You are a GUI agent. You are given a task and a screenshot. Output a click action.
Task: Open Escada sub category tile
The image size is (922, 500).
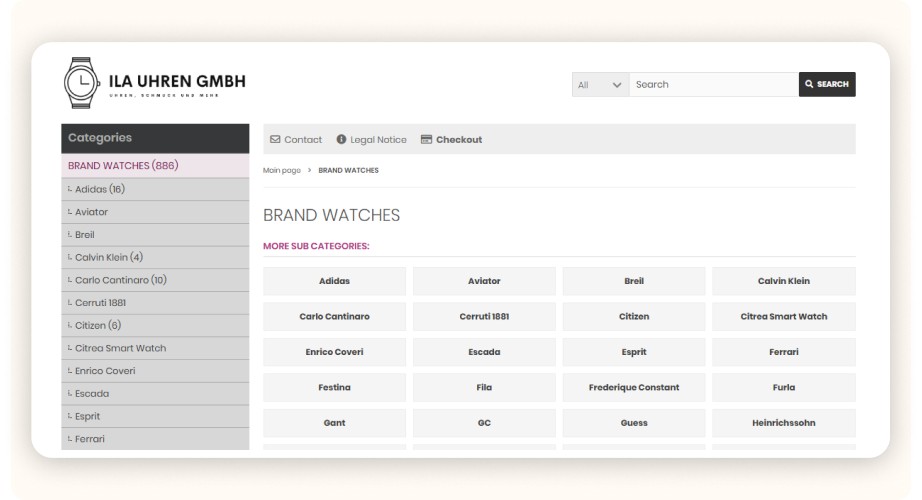[x=484, y=352]
